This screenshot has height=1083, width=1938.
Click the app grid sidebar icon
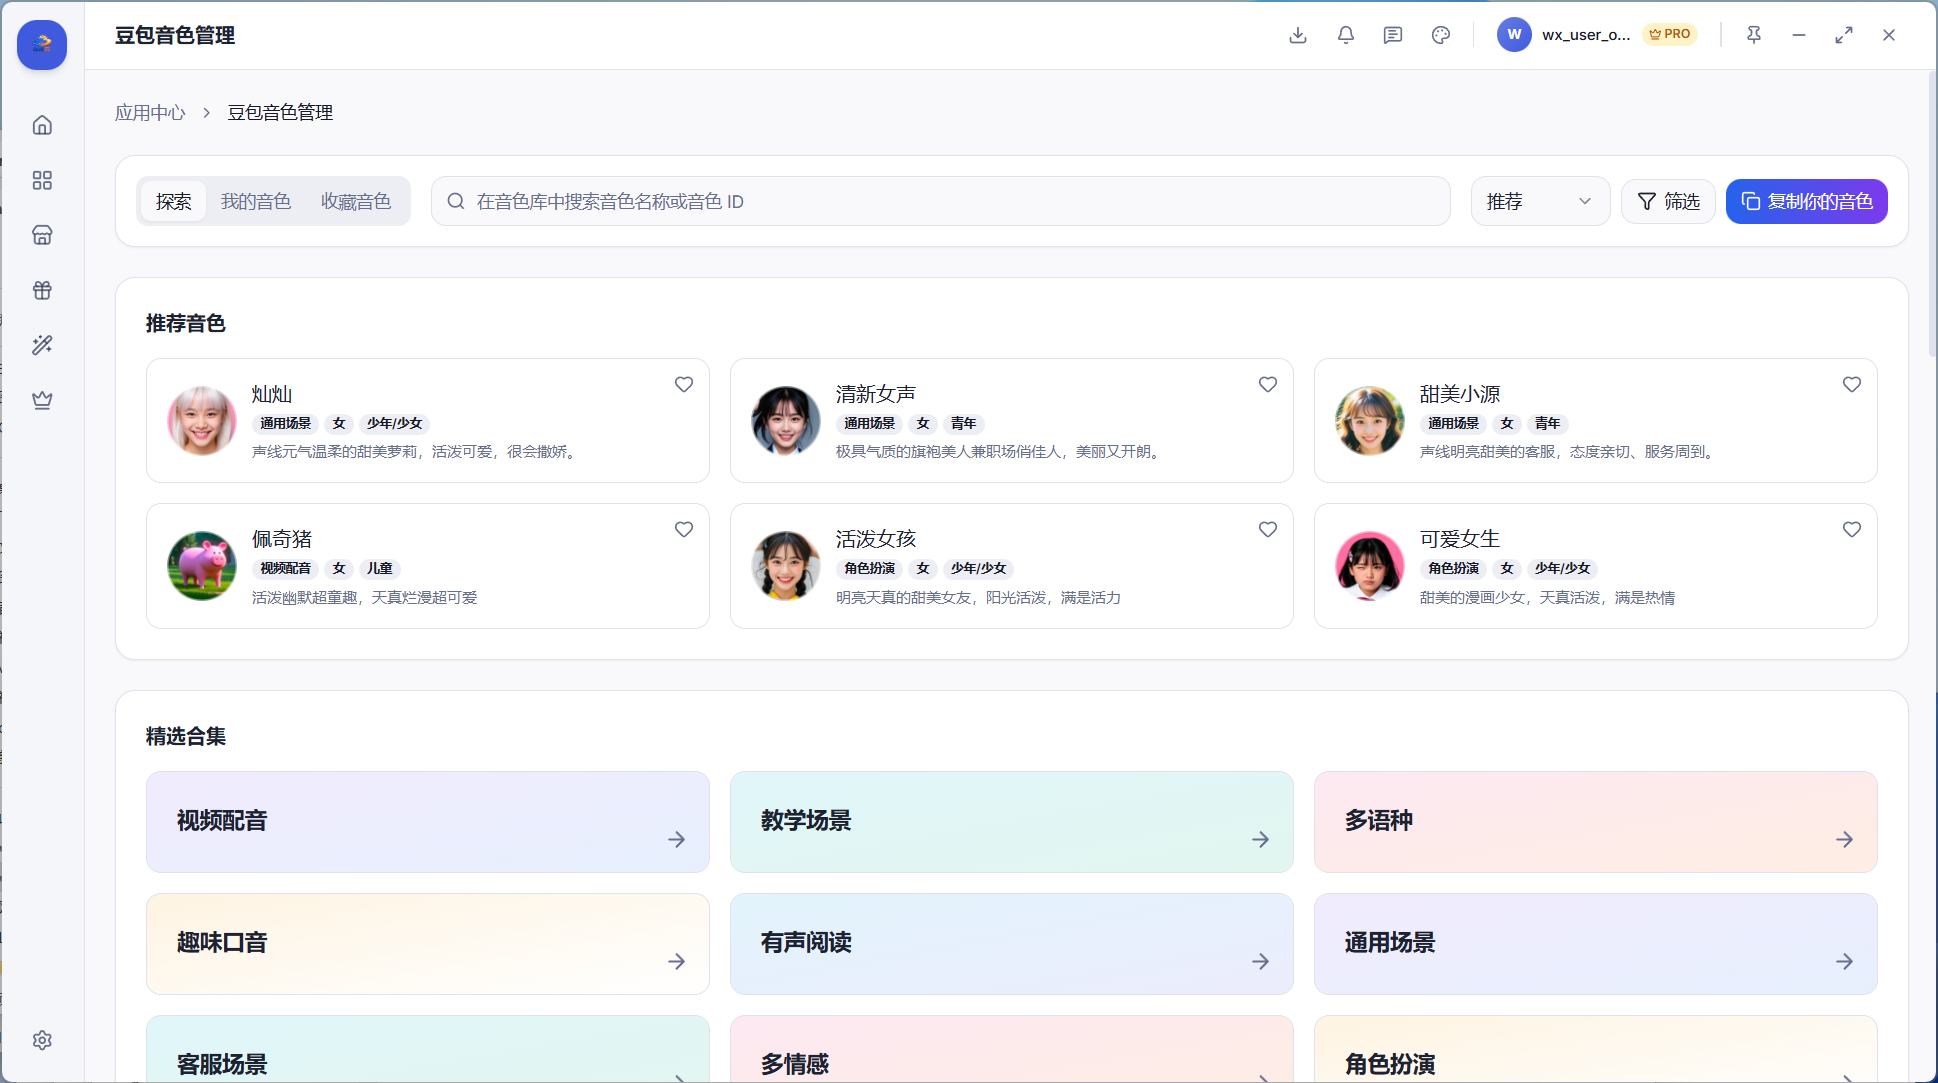42,180
